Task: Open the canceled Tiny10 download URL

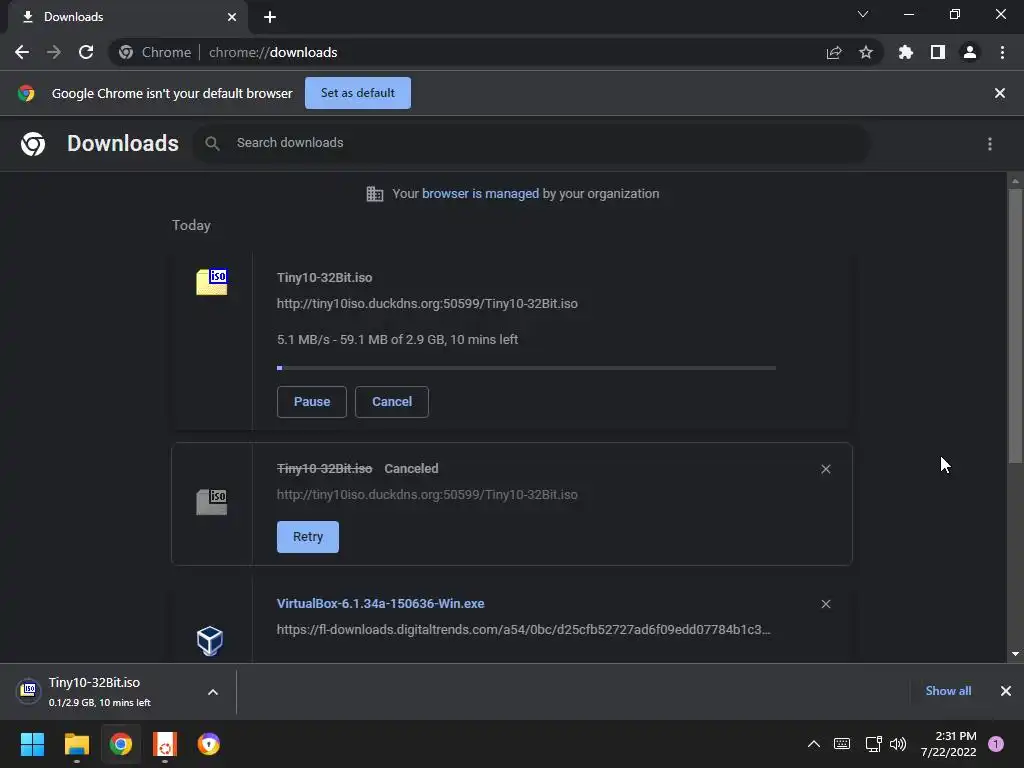Action: [427, 494]
